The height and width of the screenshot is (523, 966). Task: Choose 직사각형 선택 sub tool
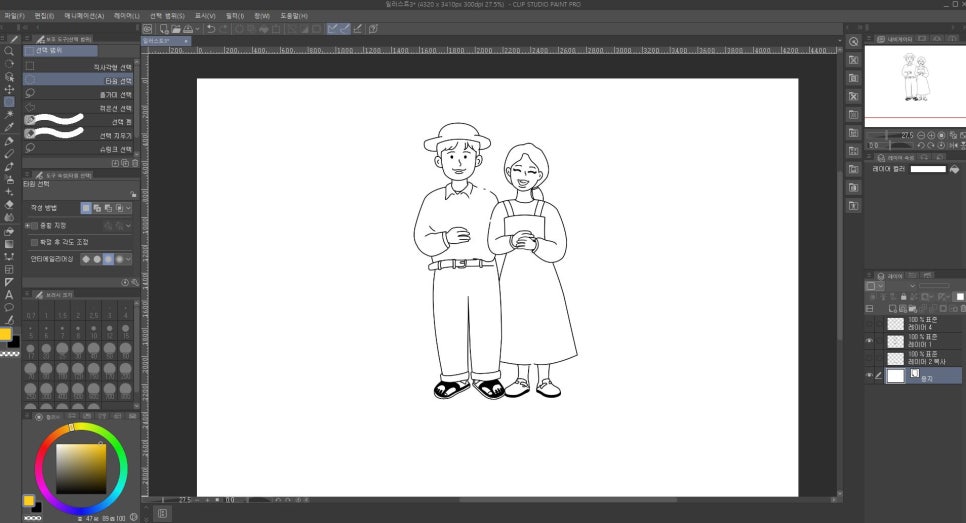click(78, 67)
